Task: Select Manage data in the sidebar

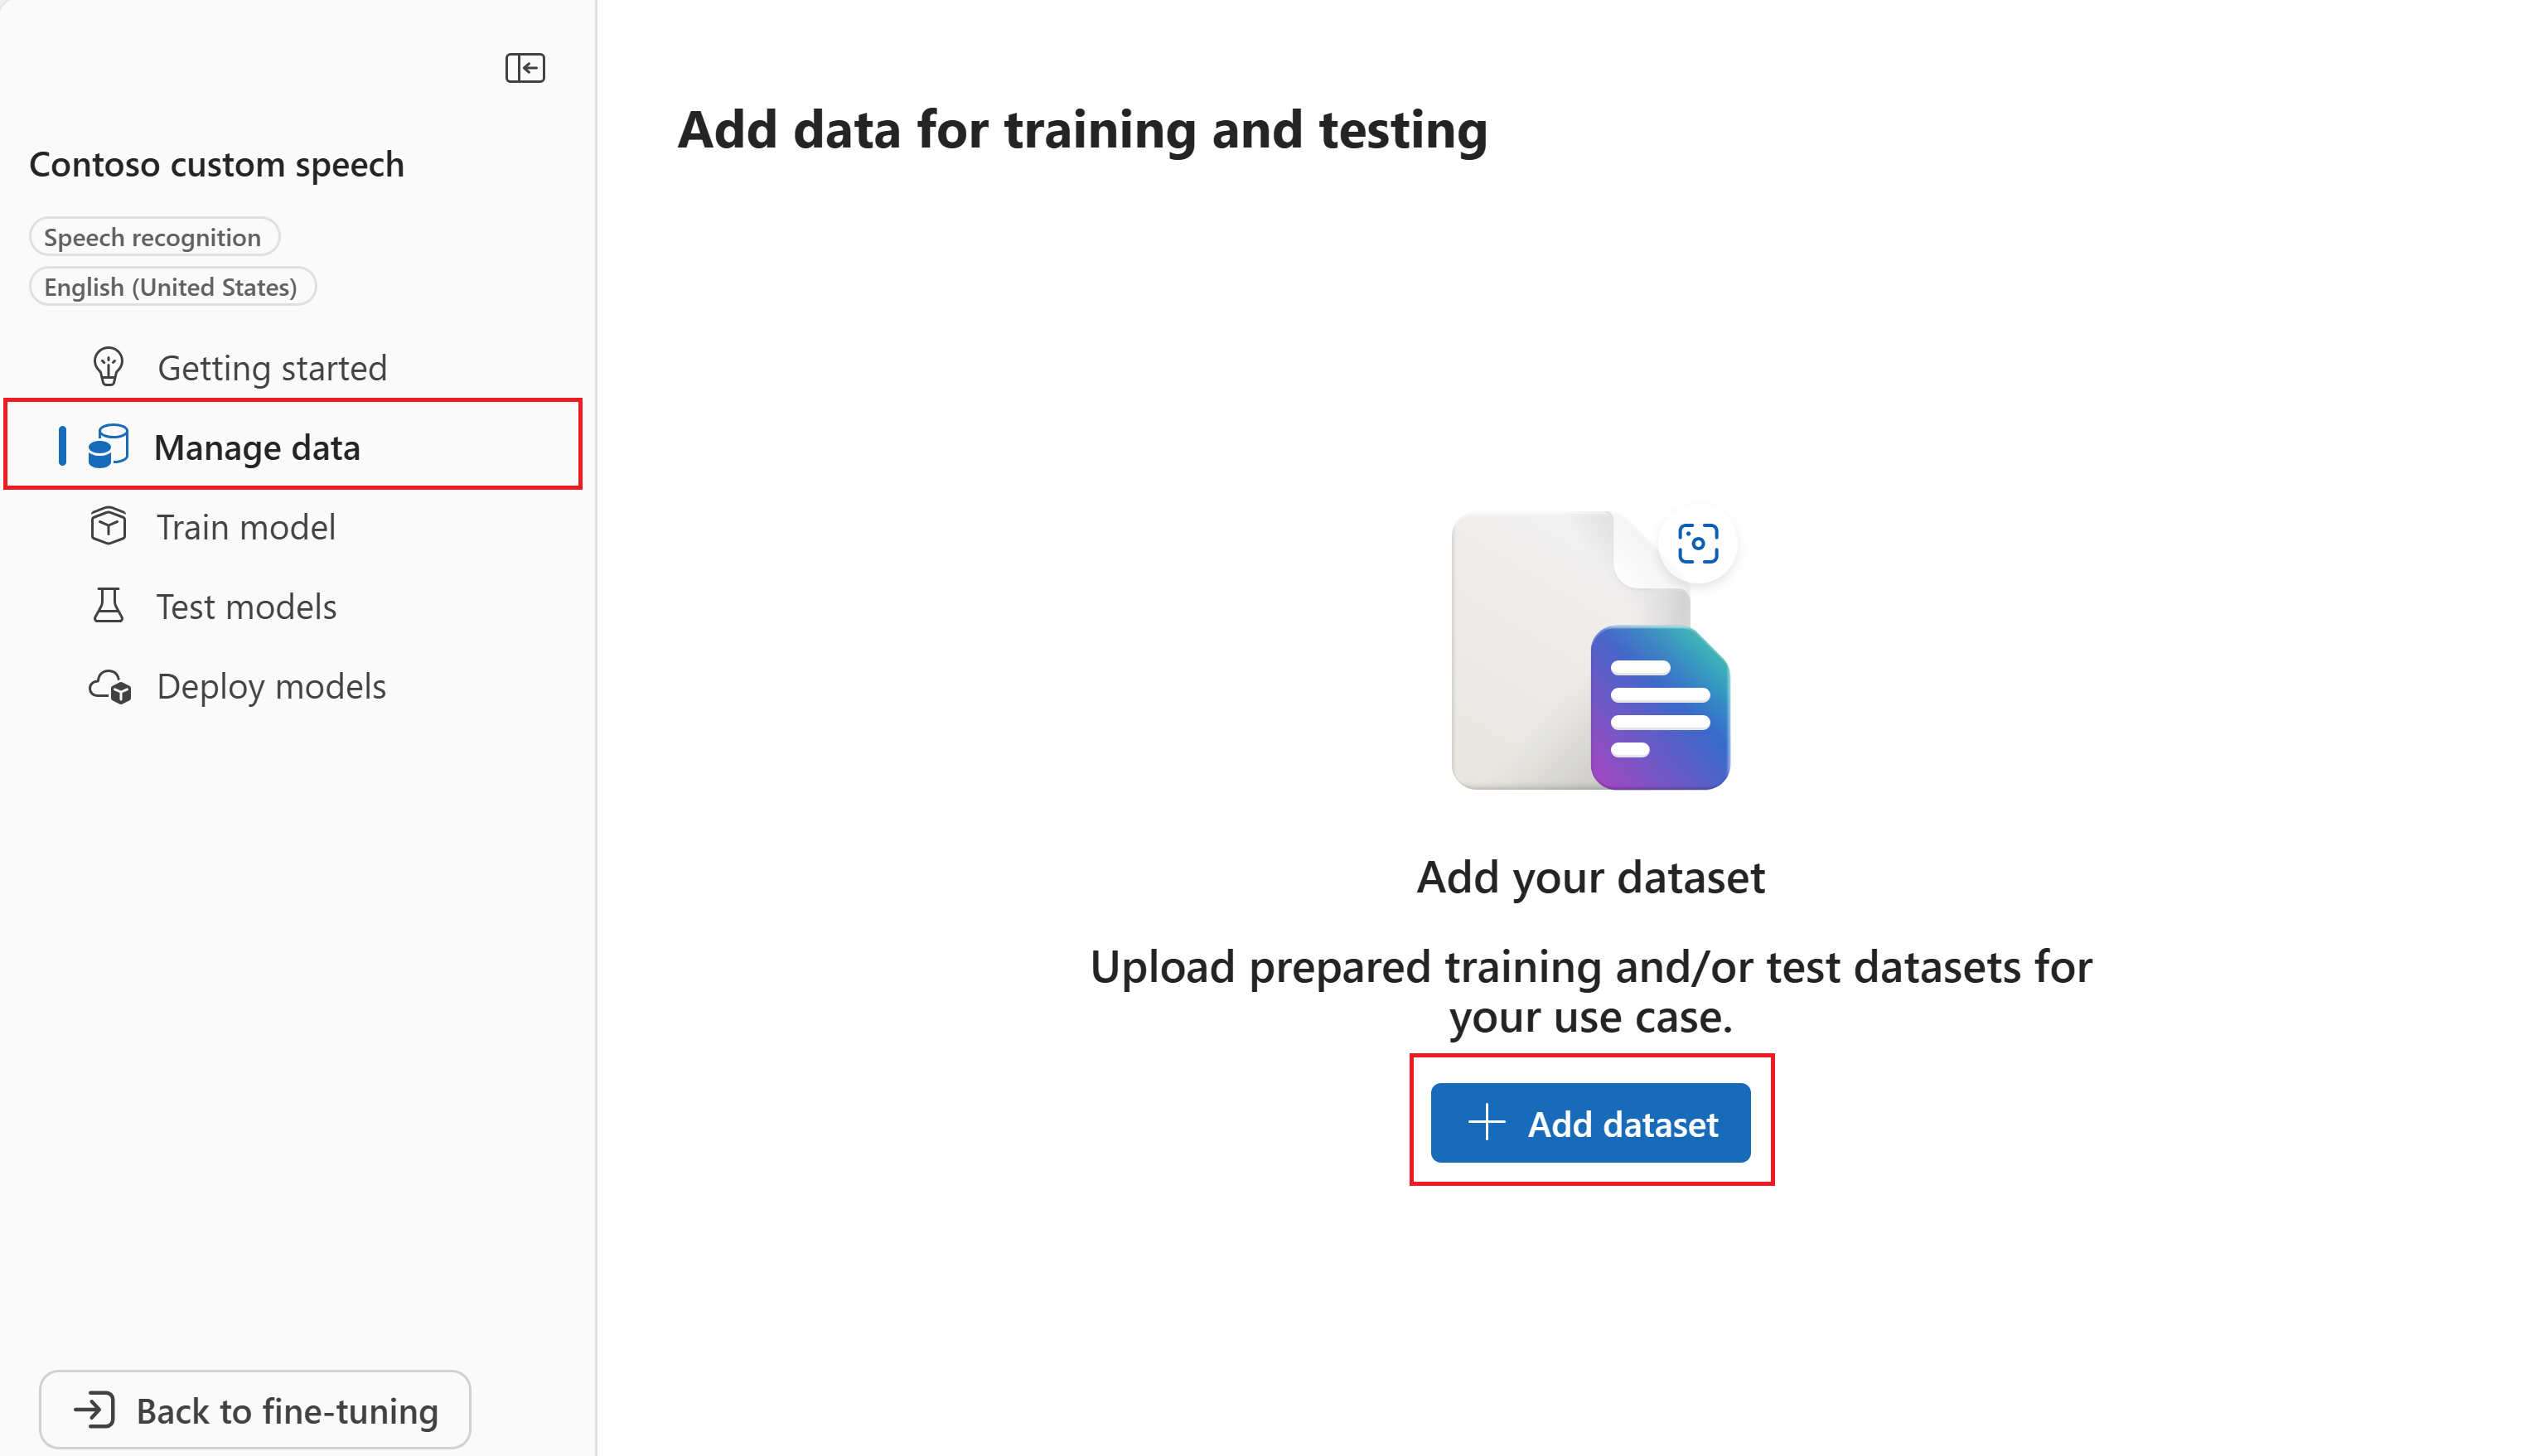Action: pos(257,447)
